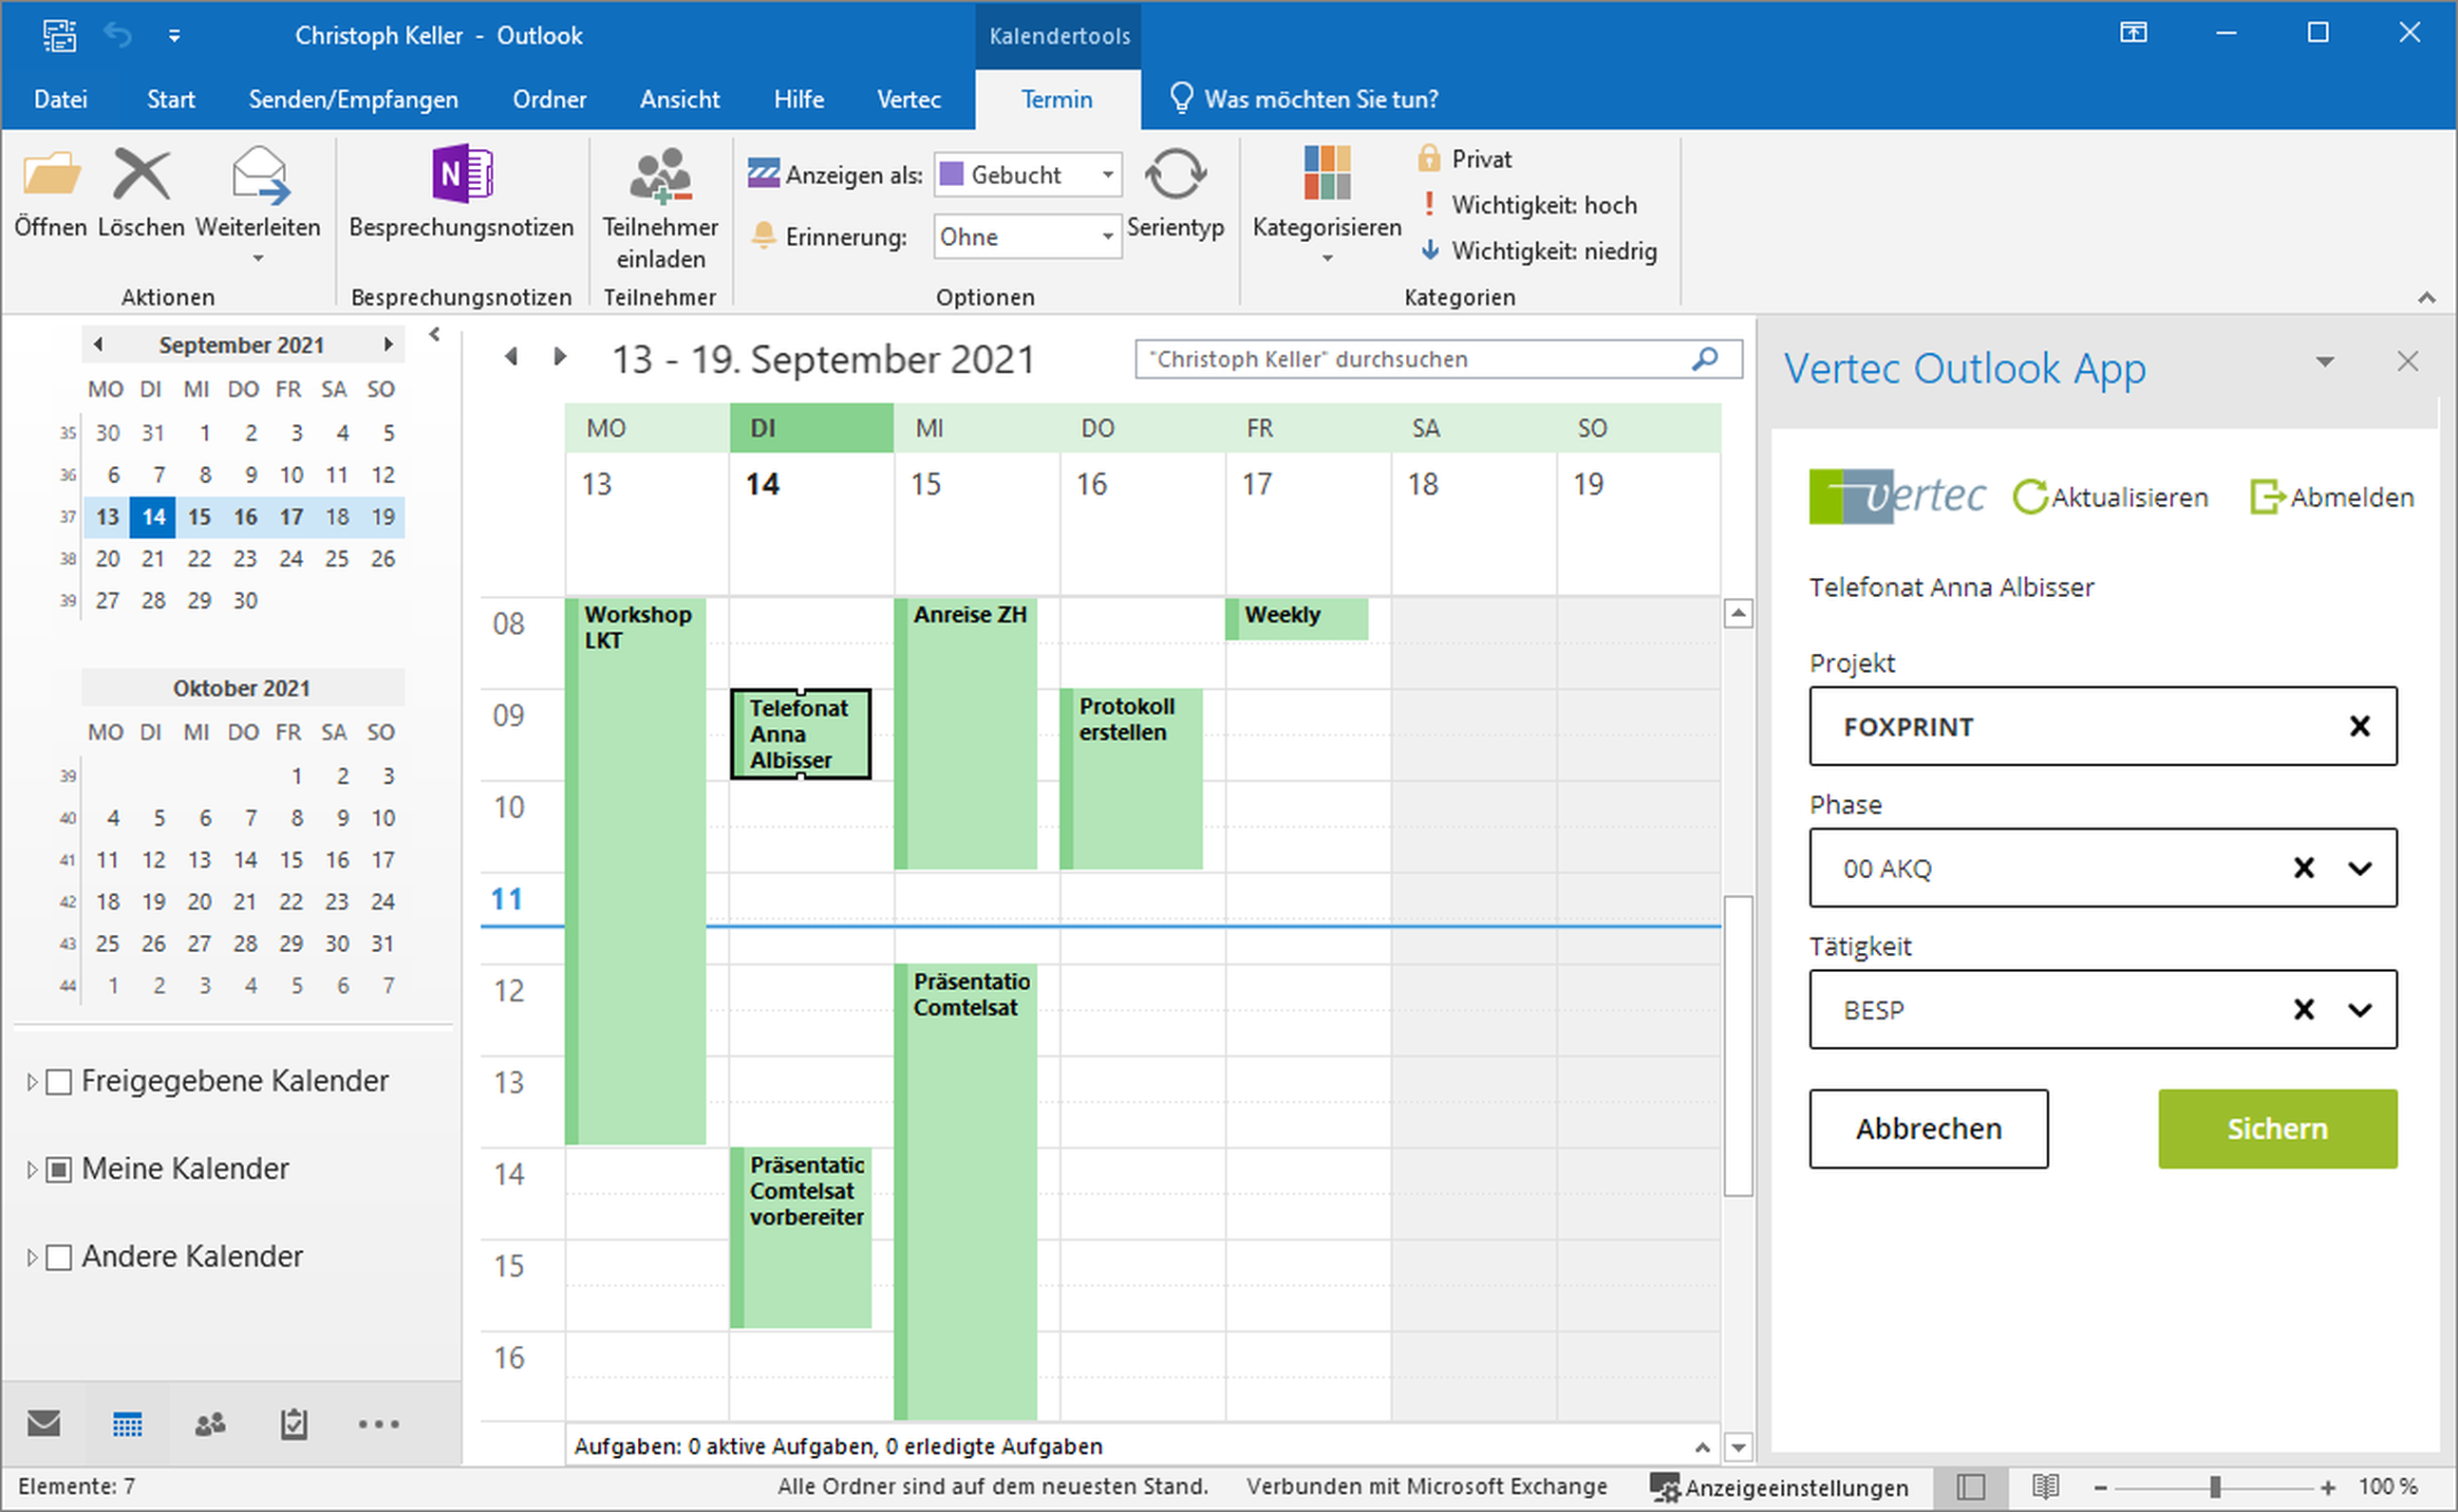Click Aktualisieren refresh icon in Vertec
This screenshot has height=1512, width=2458.
pos(2029,497)
